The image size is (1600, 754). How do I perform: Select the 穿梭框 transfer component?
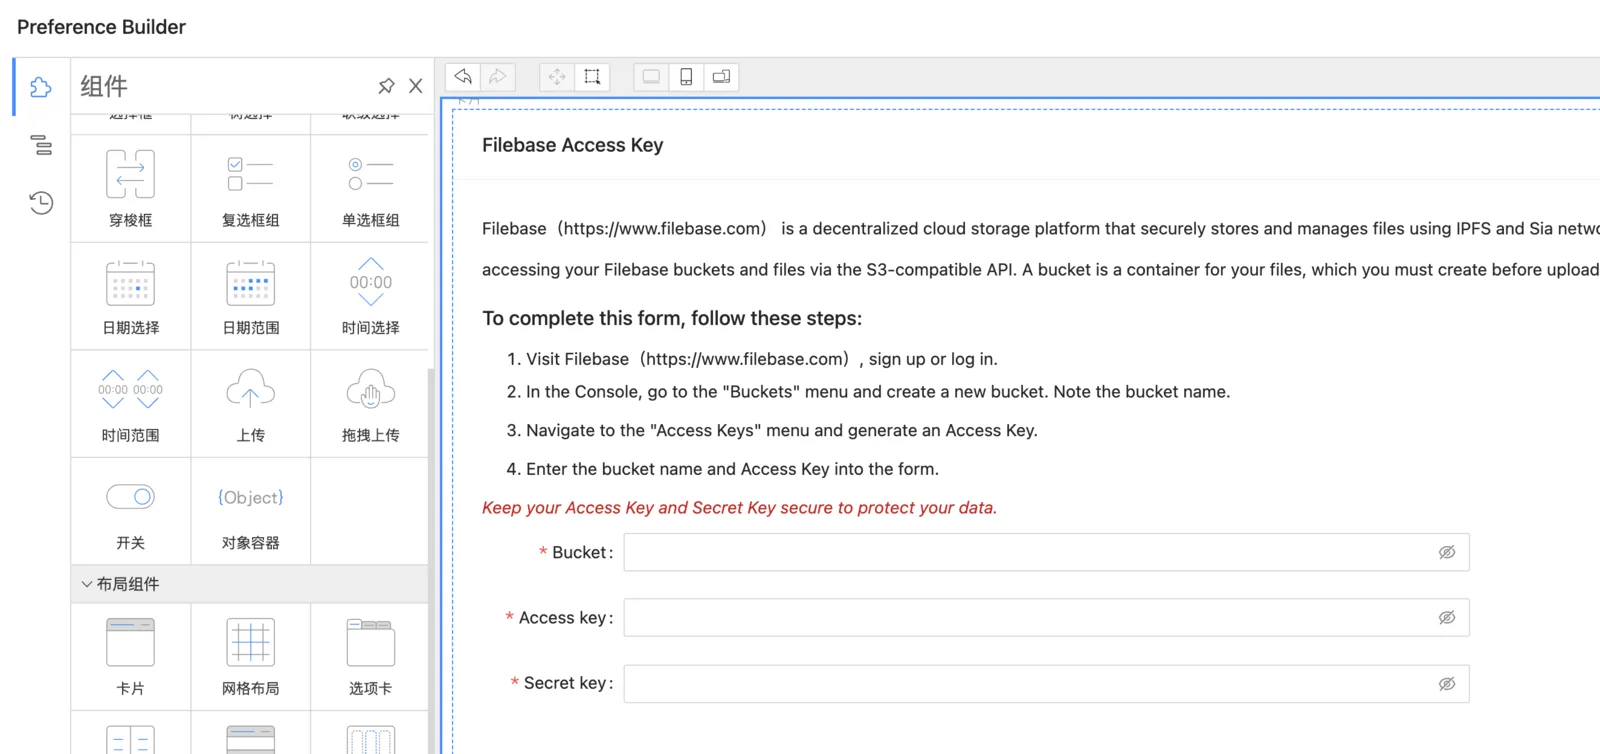pyautogui.click(x=131, y=188)
